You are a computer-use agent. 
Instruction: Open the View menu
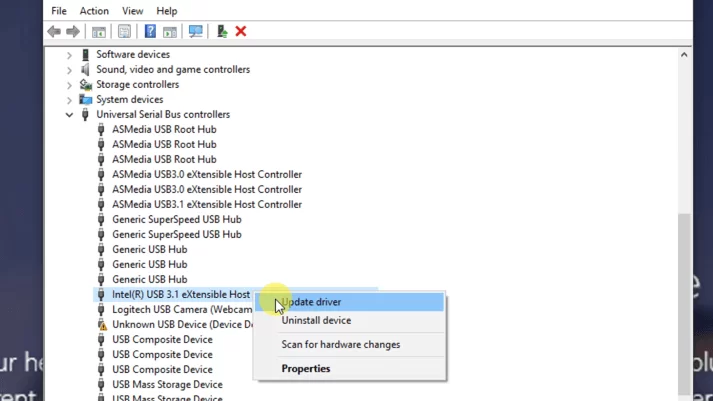[x=132, y=11]
